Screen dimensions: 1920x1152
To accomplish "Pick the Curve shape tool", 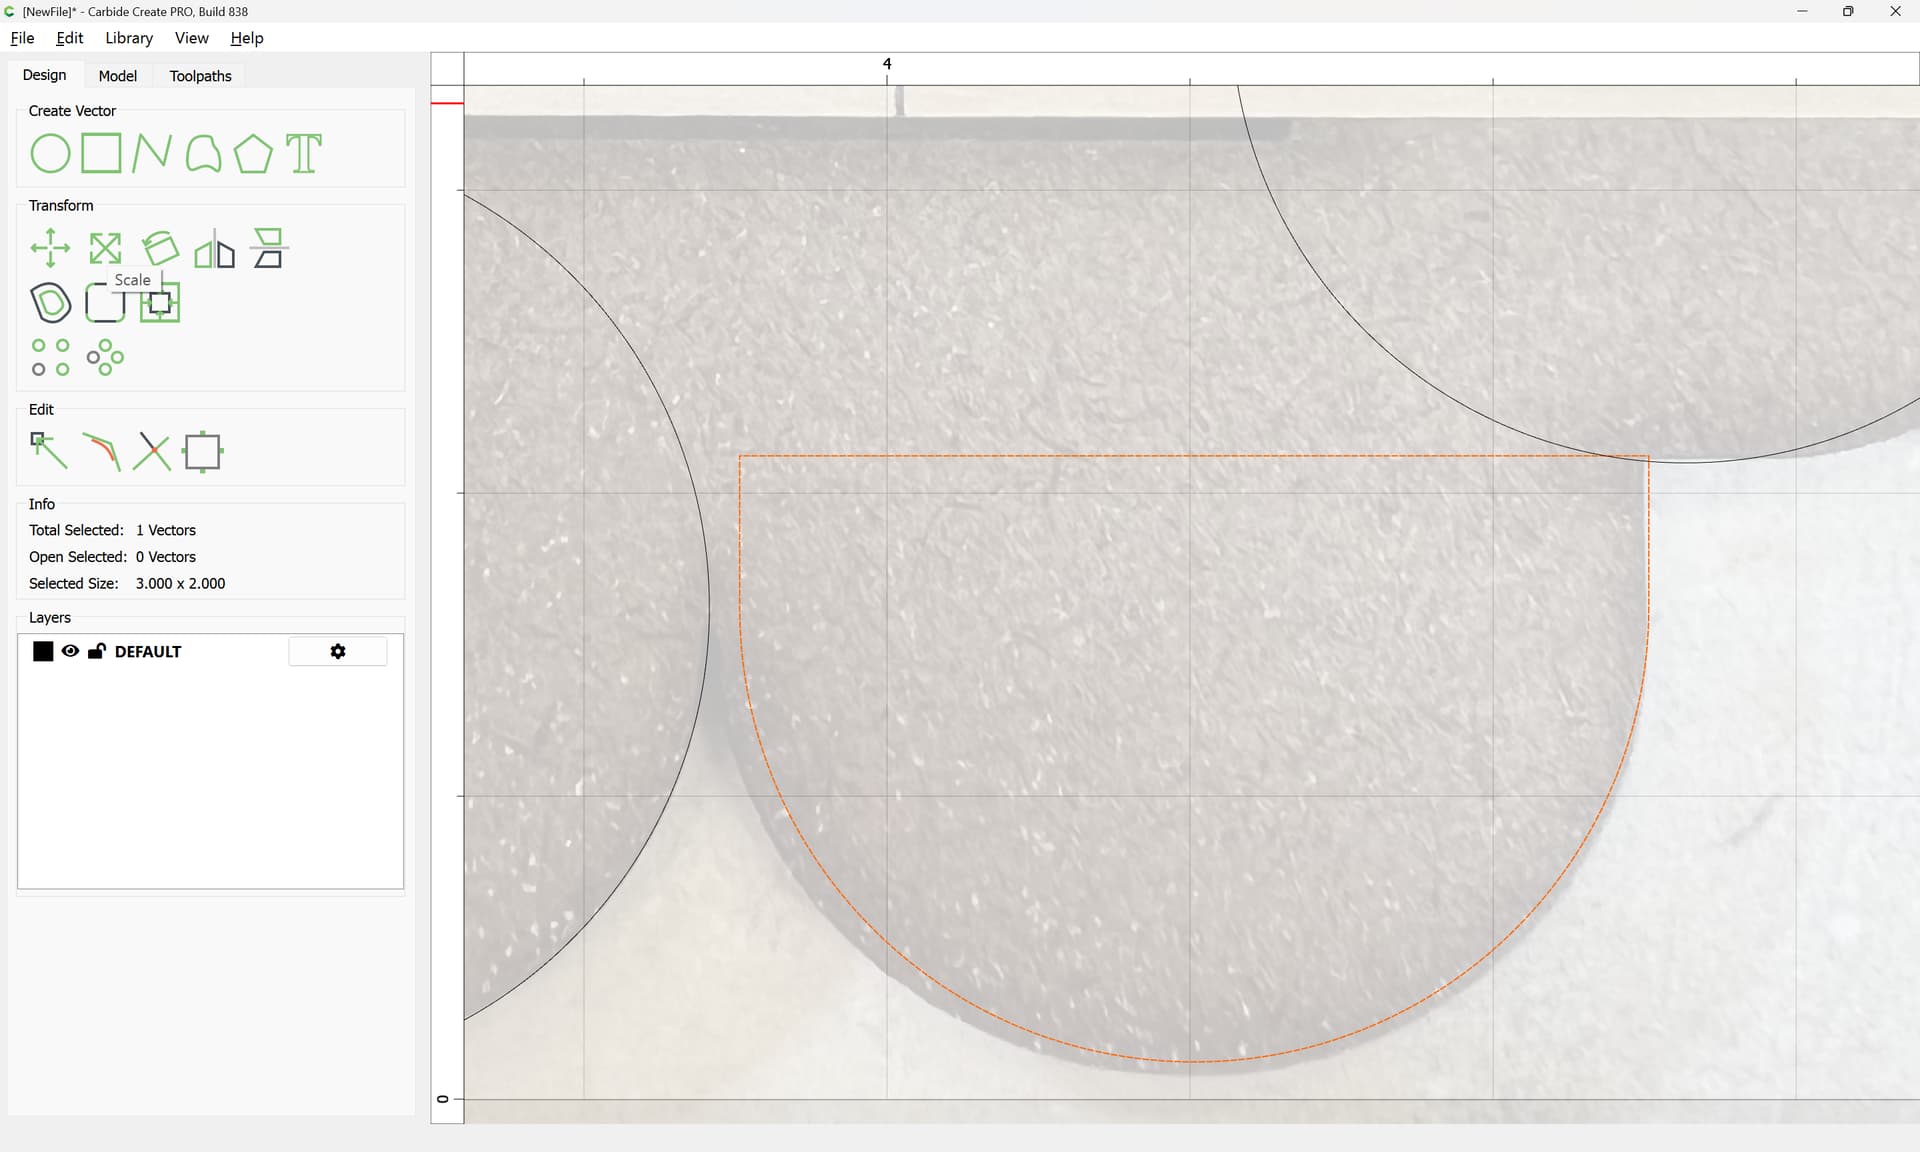I will [x=203, y=154].
